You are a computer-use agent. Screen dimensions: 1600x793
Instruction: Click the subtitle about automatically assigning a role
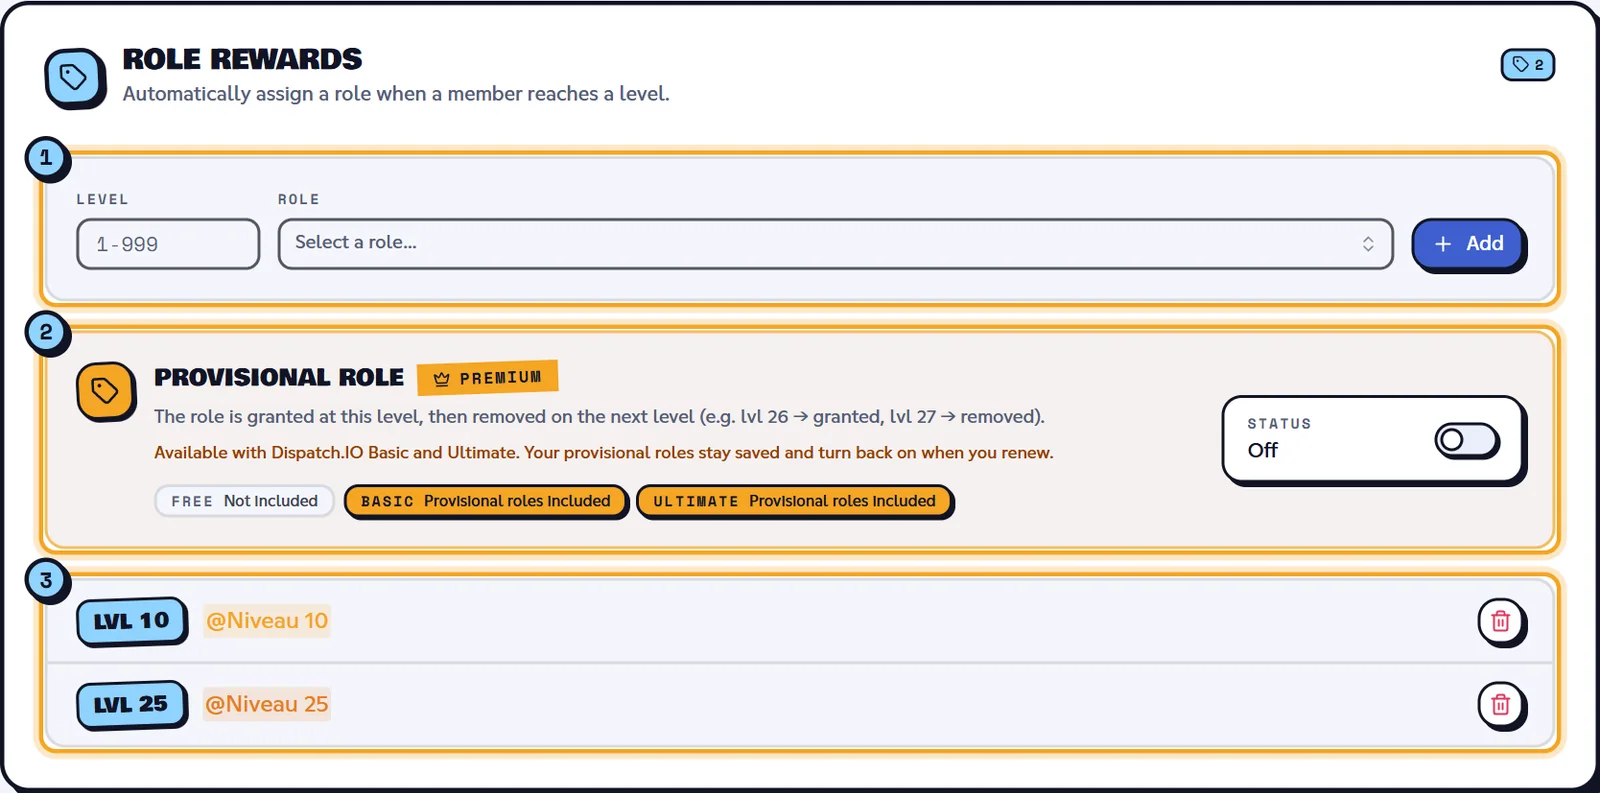396,94
